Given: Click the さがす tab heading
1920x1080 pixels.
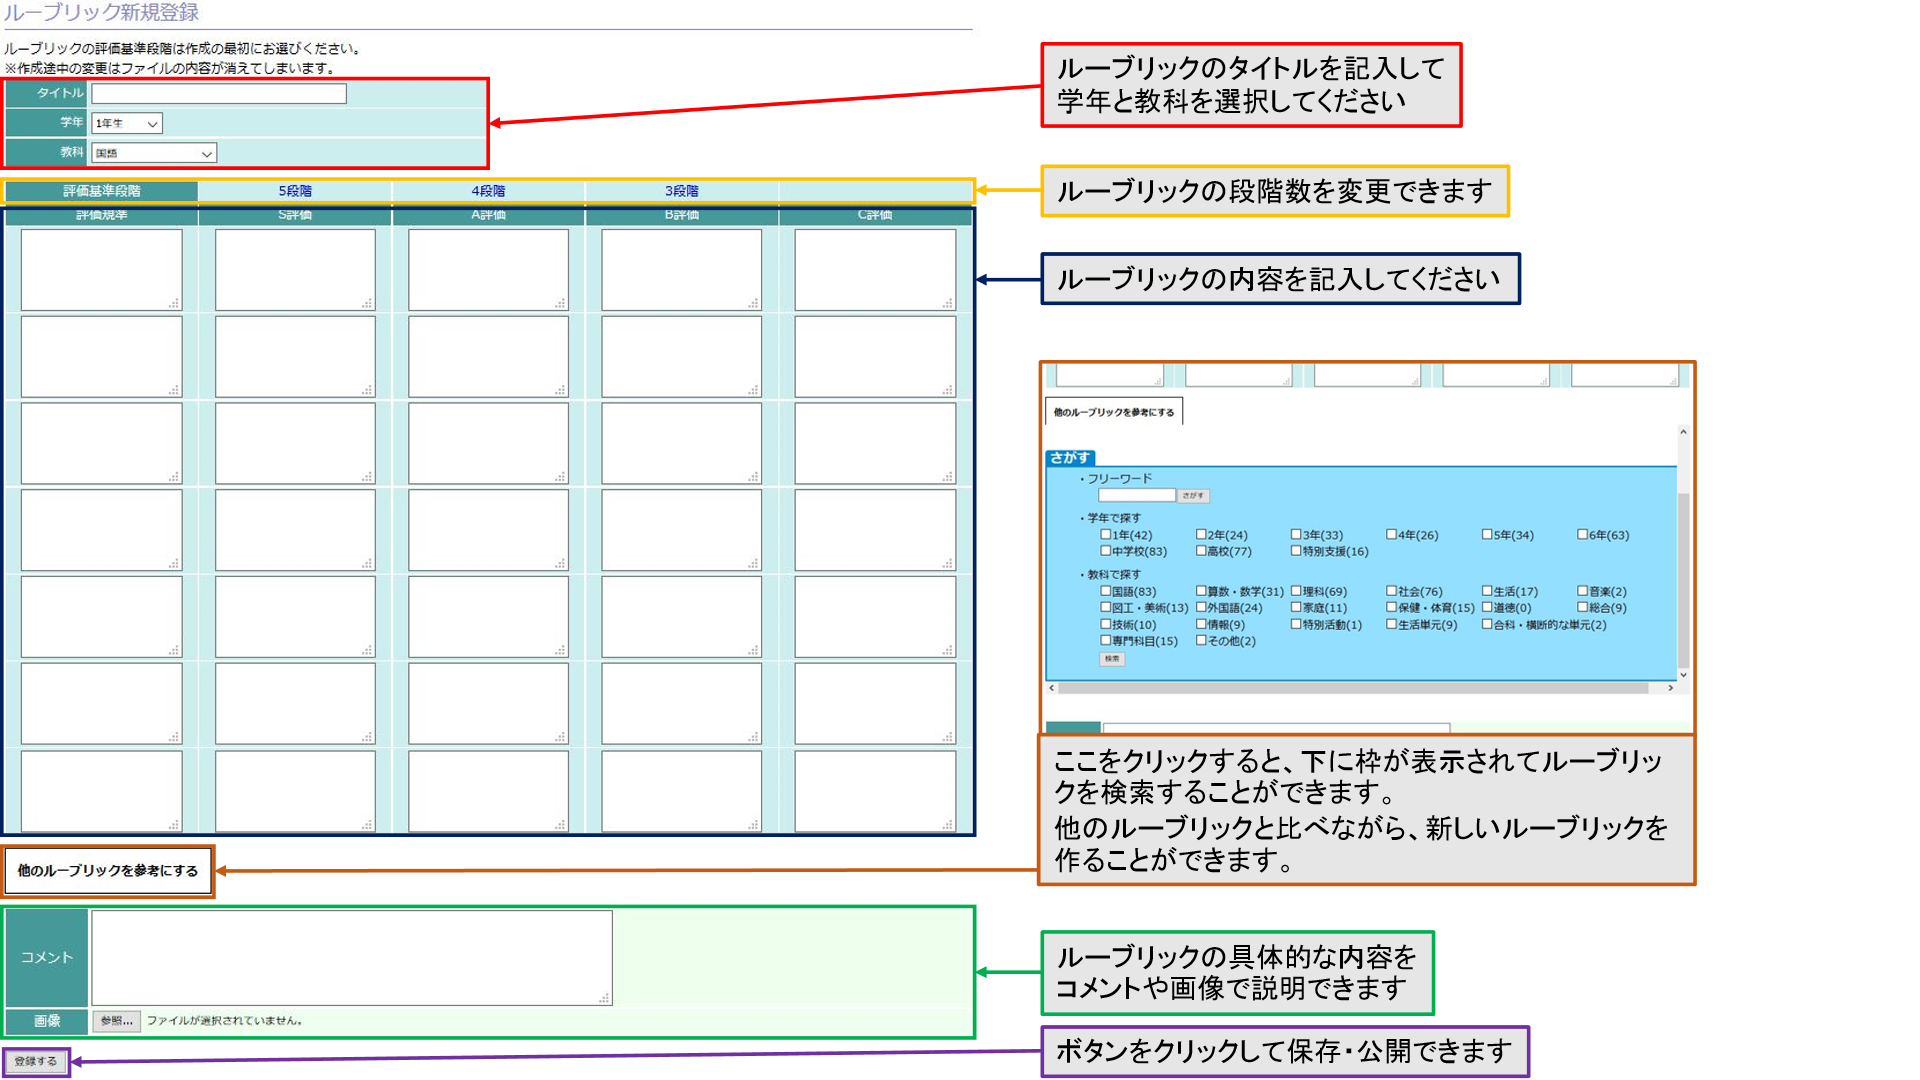Looking at the screenshot, I should pos(1070,458).
